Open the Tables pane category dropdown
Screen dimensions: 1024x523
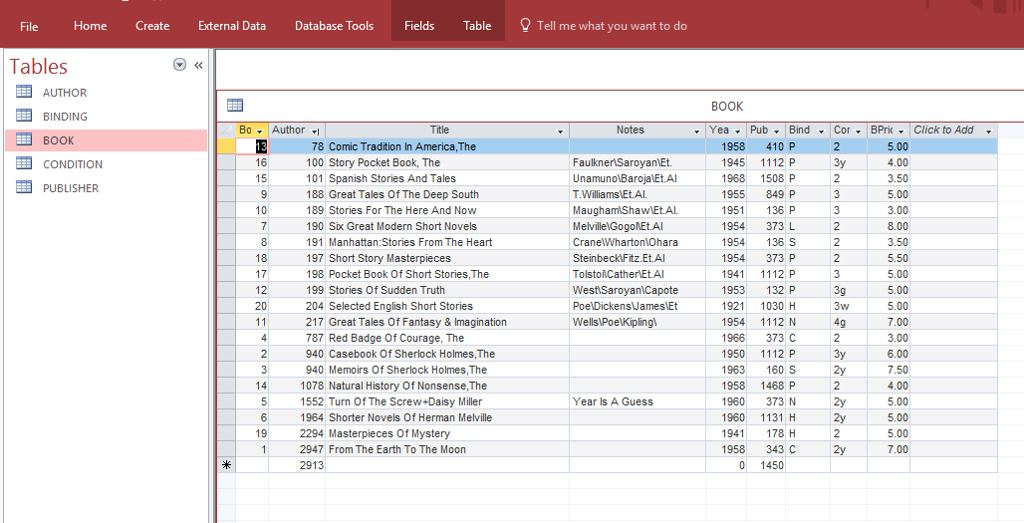[180, 65]
